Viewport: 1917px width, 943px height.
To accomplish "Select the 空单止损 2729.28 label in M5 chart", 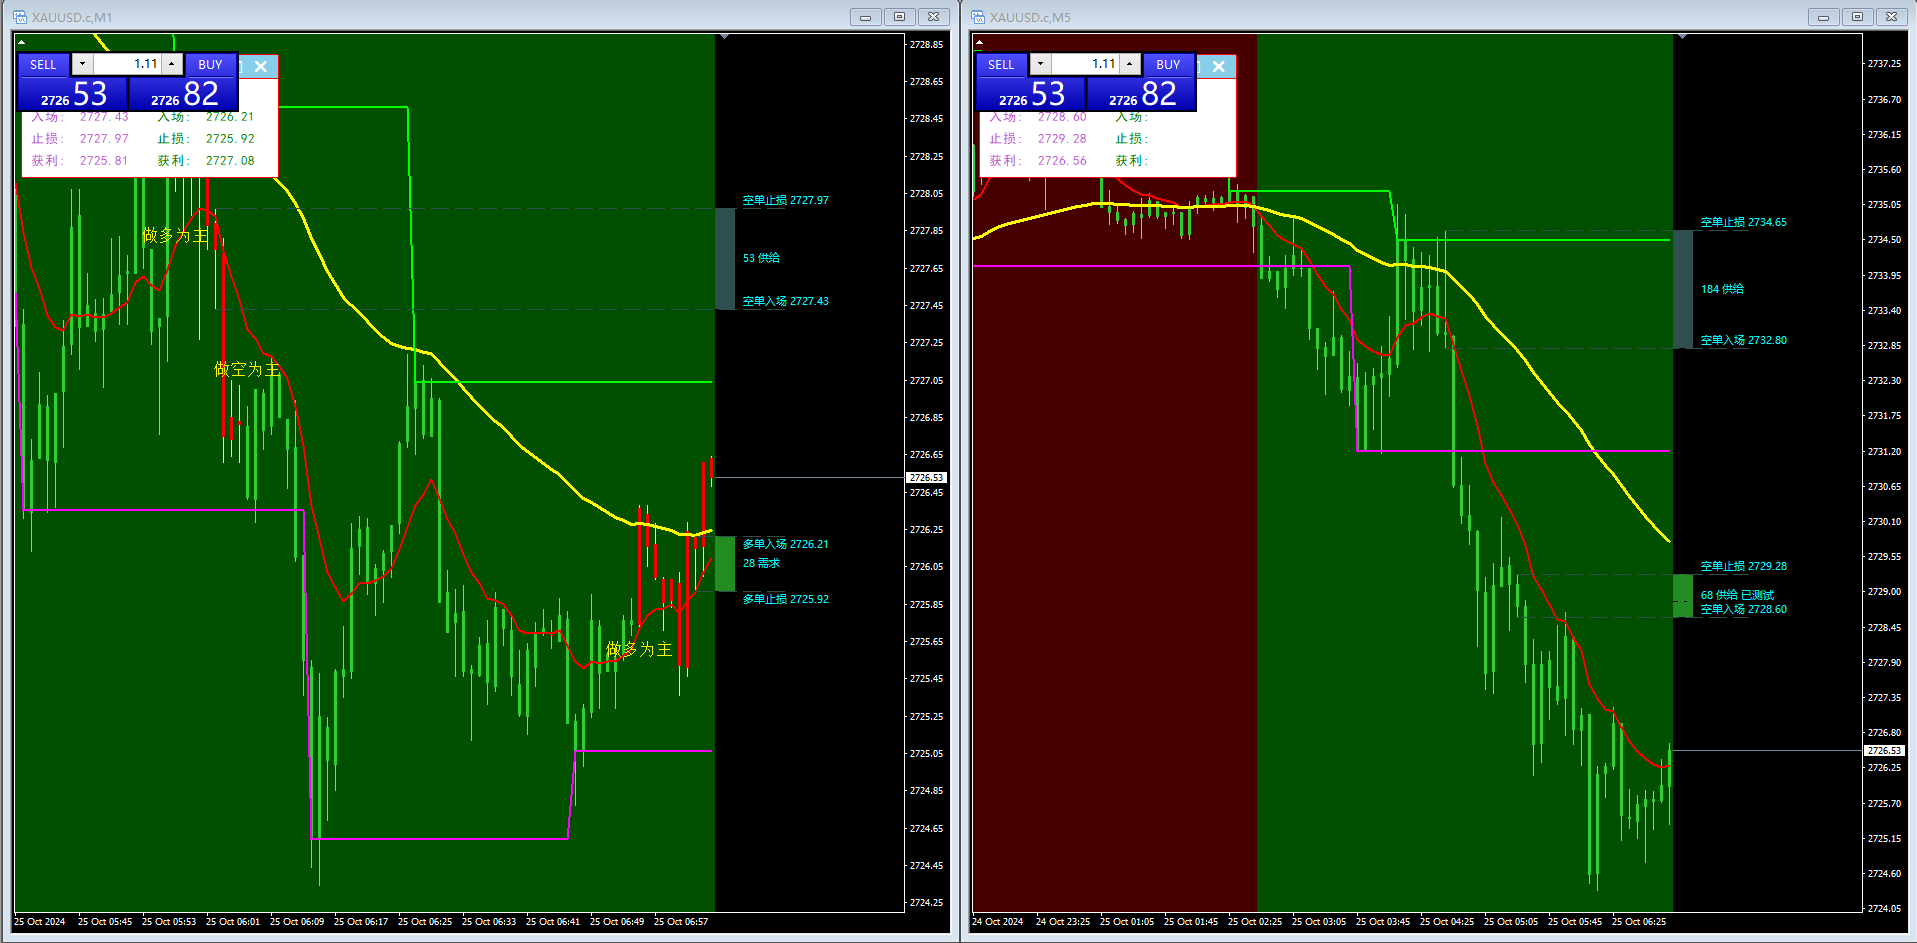I will (1743, 566).
